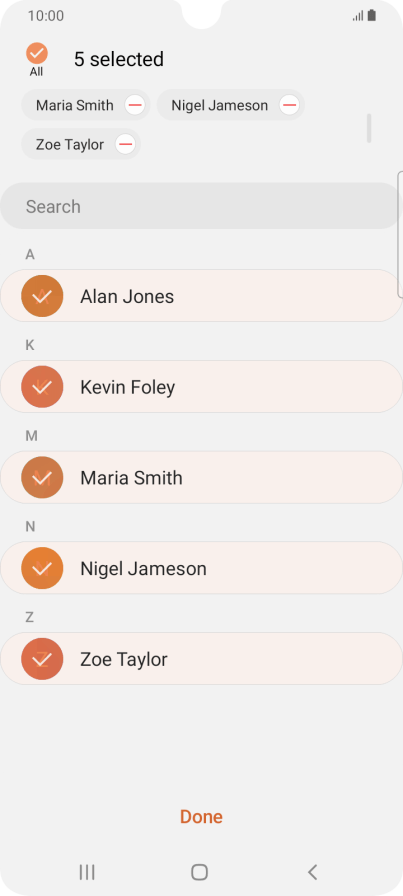
Task: Tap the Maria Smith chip label
Action: (74, 105)
